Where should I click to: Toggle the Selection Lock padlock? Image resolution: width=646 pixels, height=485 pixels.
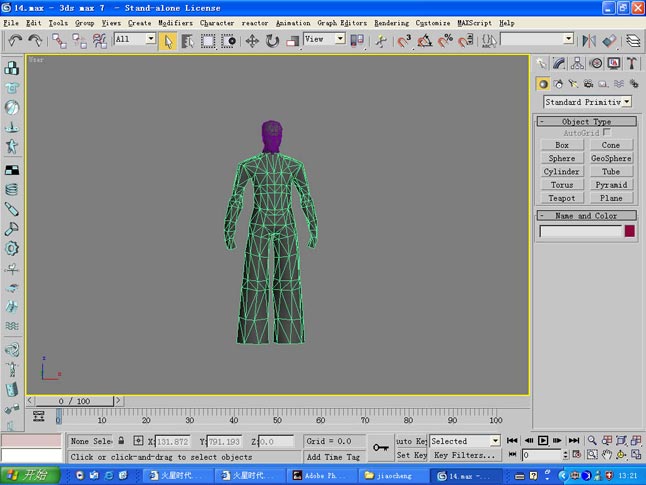(121, 440)
